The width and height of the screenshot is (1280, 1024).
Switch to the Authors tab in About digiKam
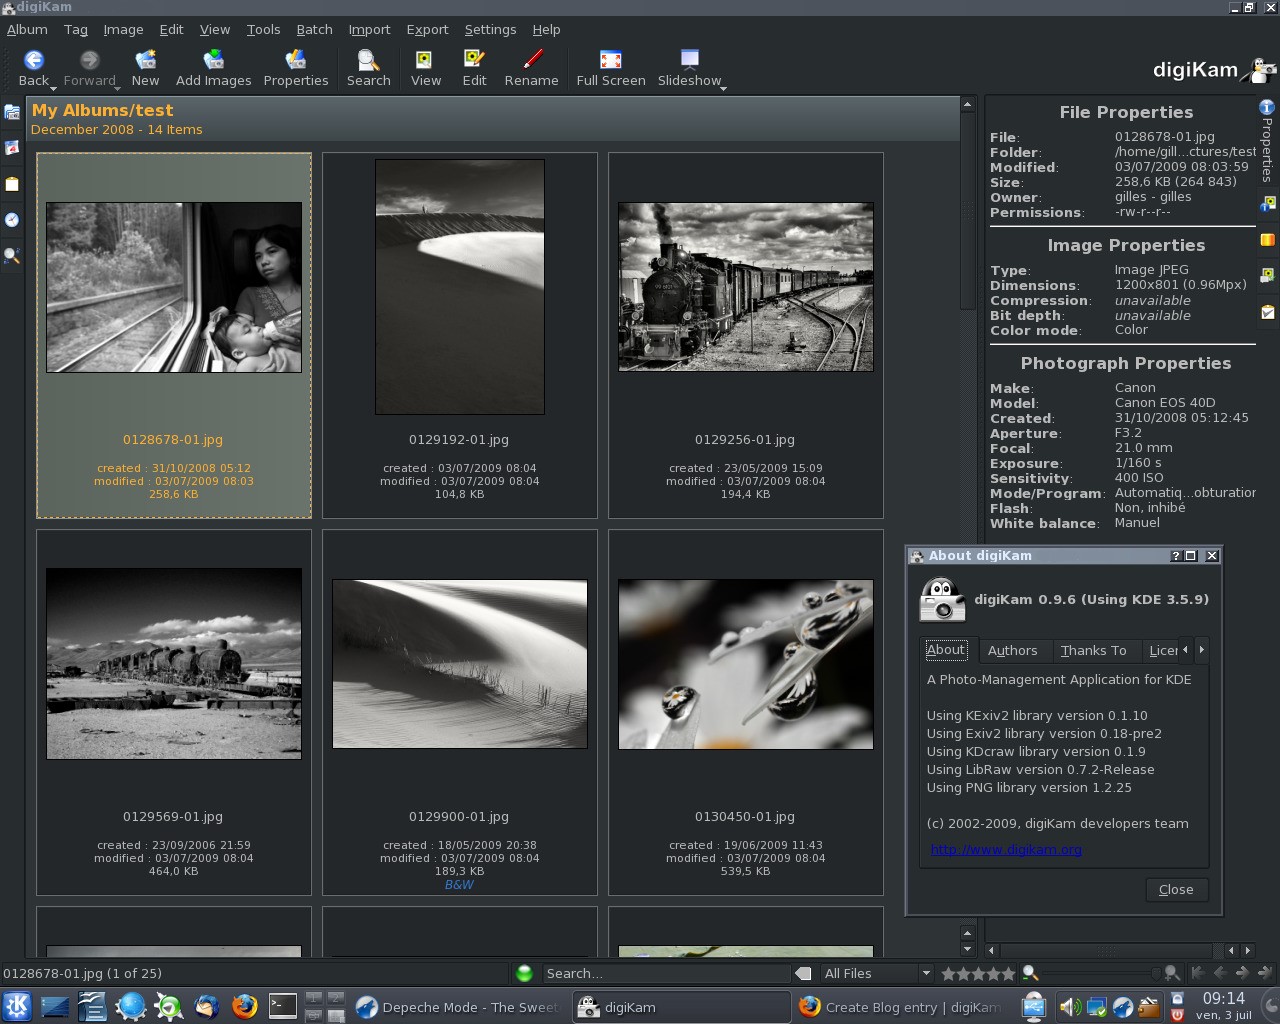pyautogui.click(x=1014, y=650)
